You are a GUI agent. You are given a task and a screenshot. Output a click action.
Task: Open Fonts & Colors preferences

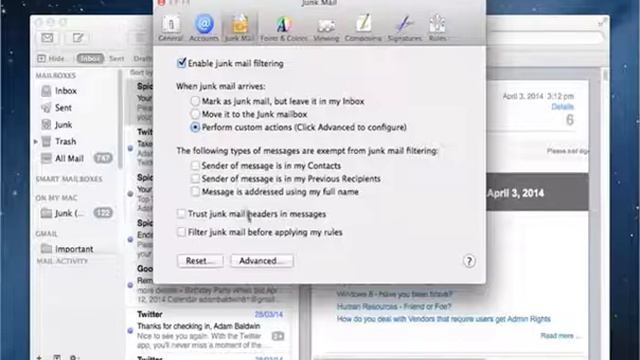click(284, 28)
